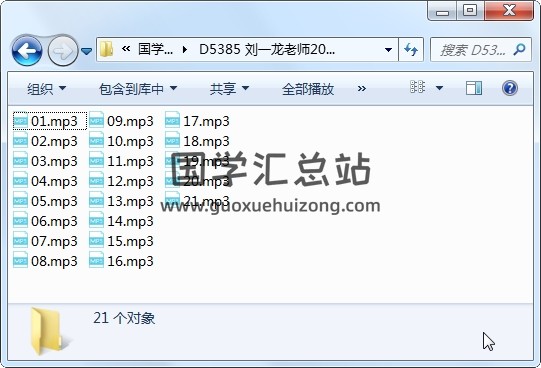Click the 全部播放 button
This screenshot has width=541, height=368.
pos(308,89)
